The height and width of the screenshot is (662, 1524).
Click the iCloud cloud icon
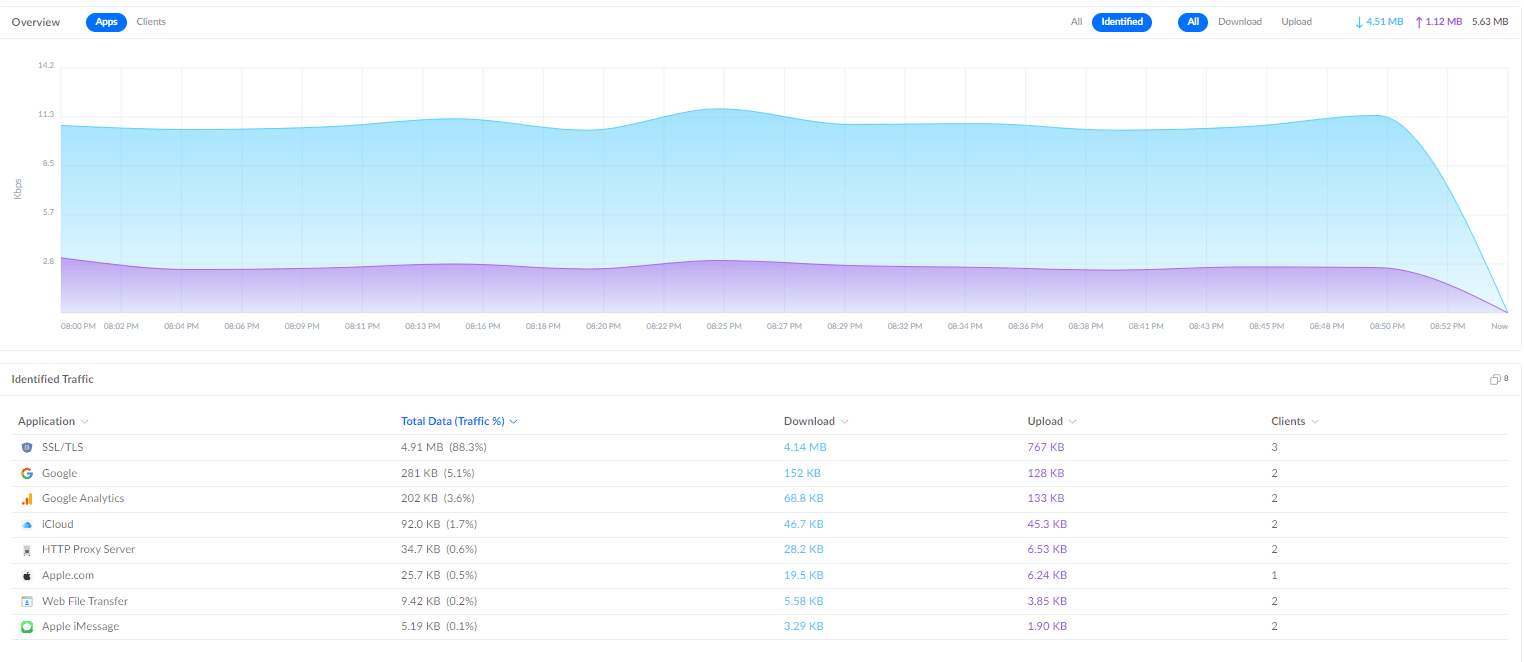pos(27,524)
